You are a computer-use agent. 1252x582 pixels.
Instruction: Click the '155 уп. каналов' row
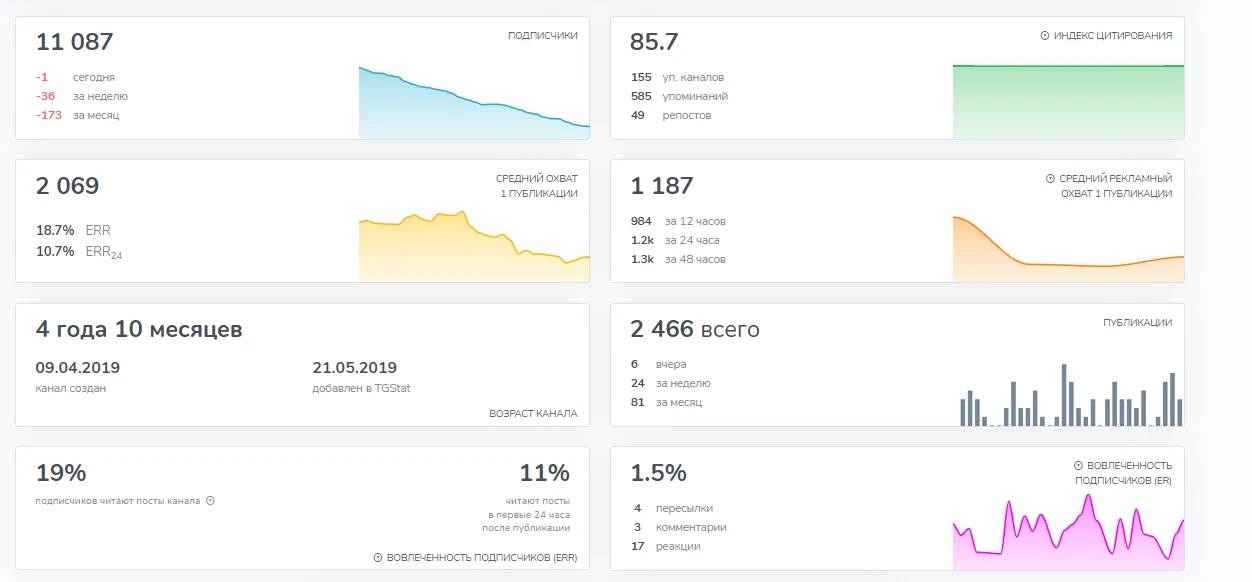coord(677,77)
